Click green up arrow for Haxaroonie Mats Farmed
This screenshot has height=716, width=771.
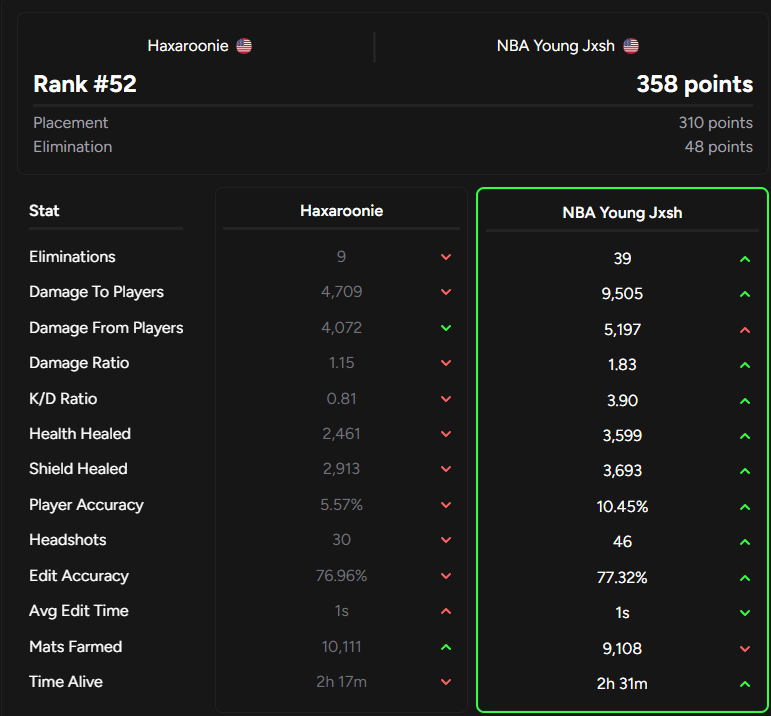(446, 647)
